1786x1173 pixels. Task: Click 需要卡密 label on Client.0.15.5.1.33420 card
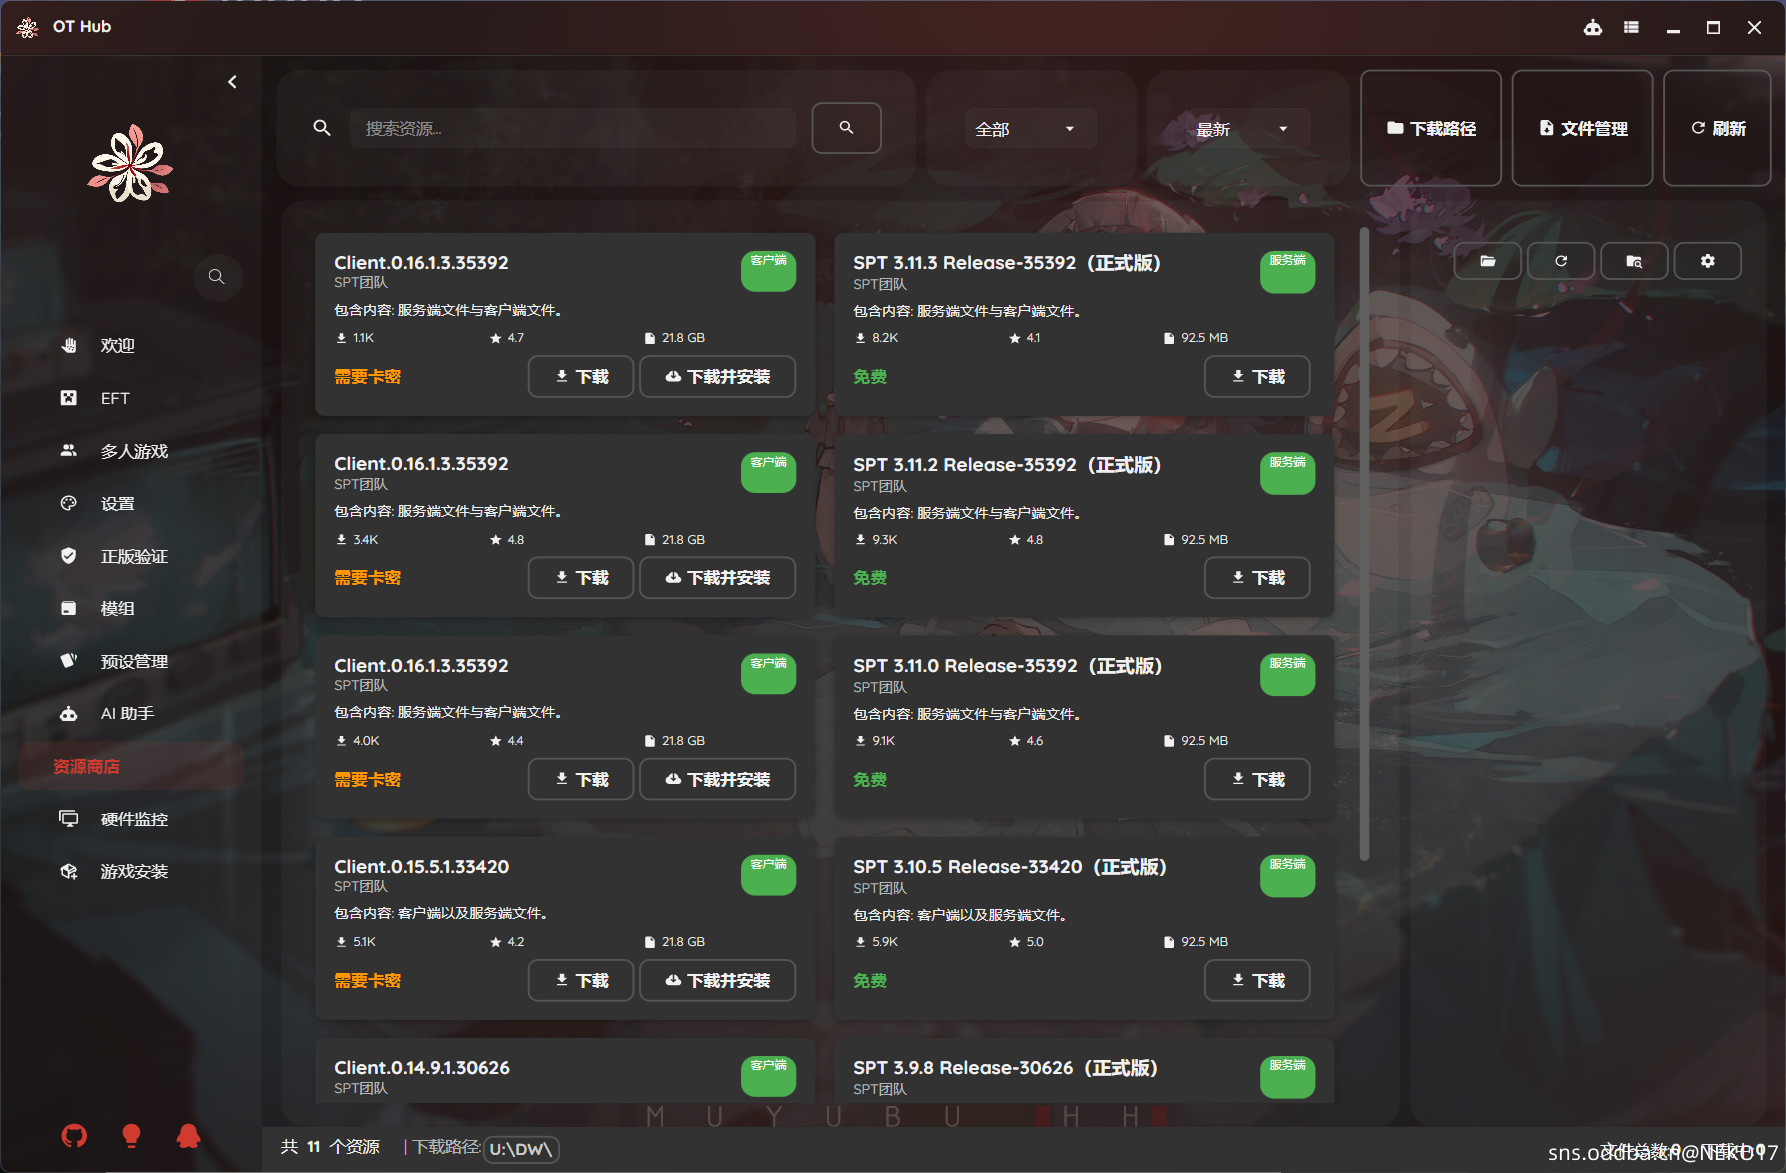(x=368, y=981)
